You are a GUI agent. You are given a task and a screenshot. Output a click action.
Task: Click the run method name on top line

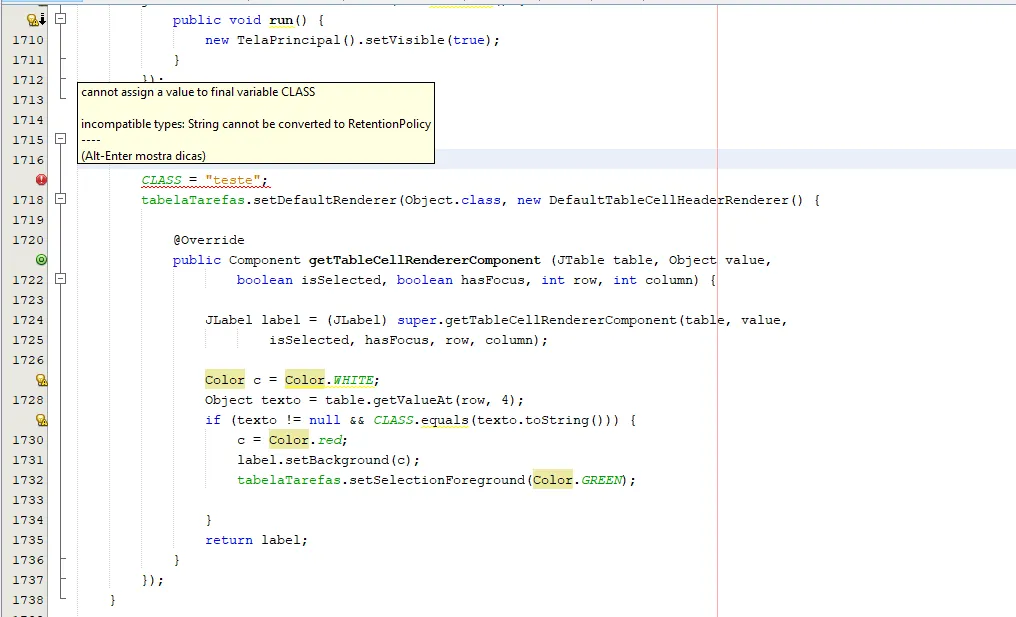(281, 20)
